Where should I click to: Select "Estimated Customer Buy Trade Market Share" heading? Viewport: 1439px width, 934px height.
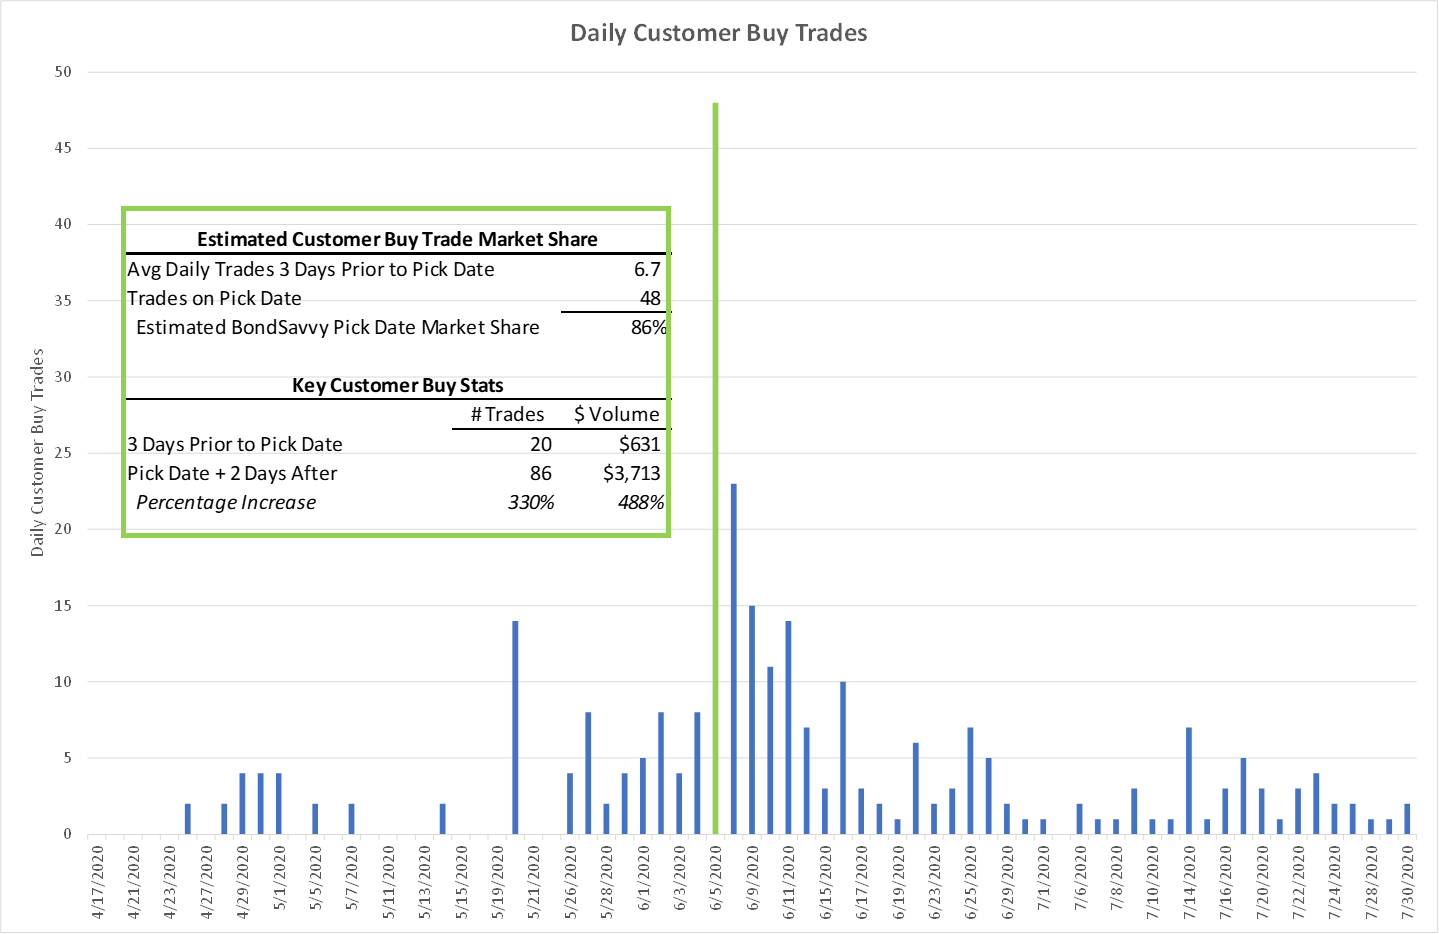[x=397, y=239]
